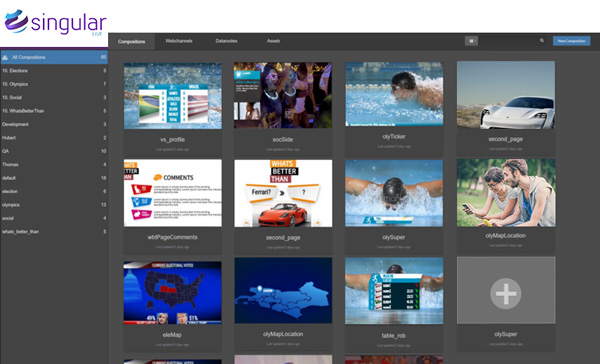Click the table_rob composition title
Viewport: 600px width, 364px height.
point(394,336)
